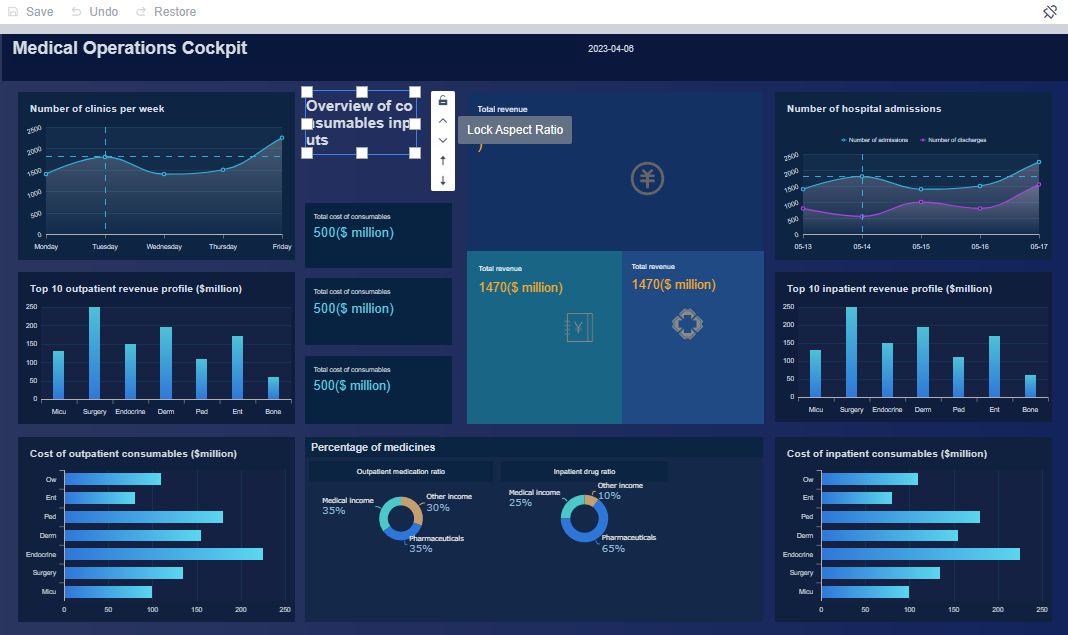Move widget up one layer with chevron

tap(443, 121)
